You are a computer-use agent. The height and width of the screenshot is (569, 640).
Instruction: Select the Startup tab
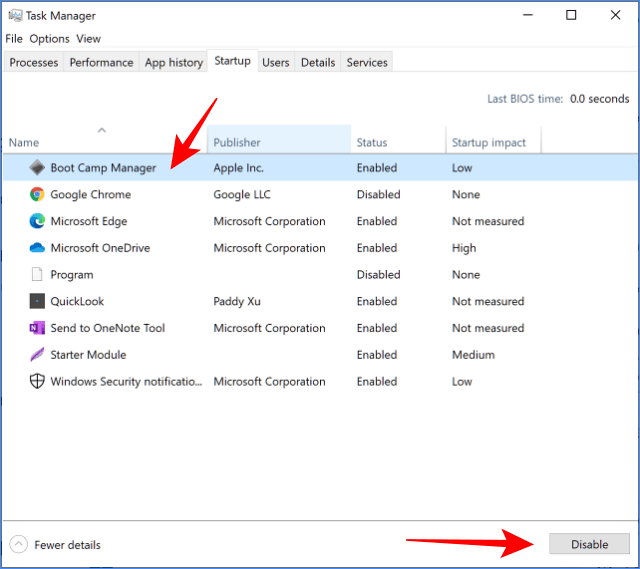[233, 61]
